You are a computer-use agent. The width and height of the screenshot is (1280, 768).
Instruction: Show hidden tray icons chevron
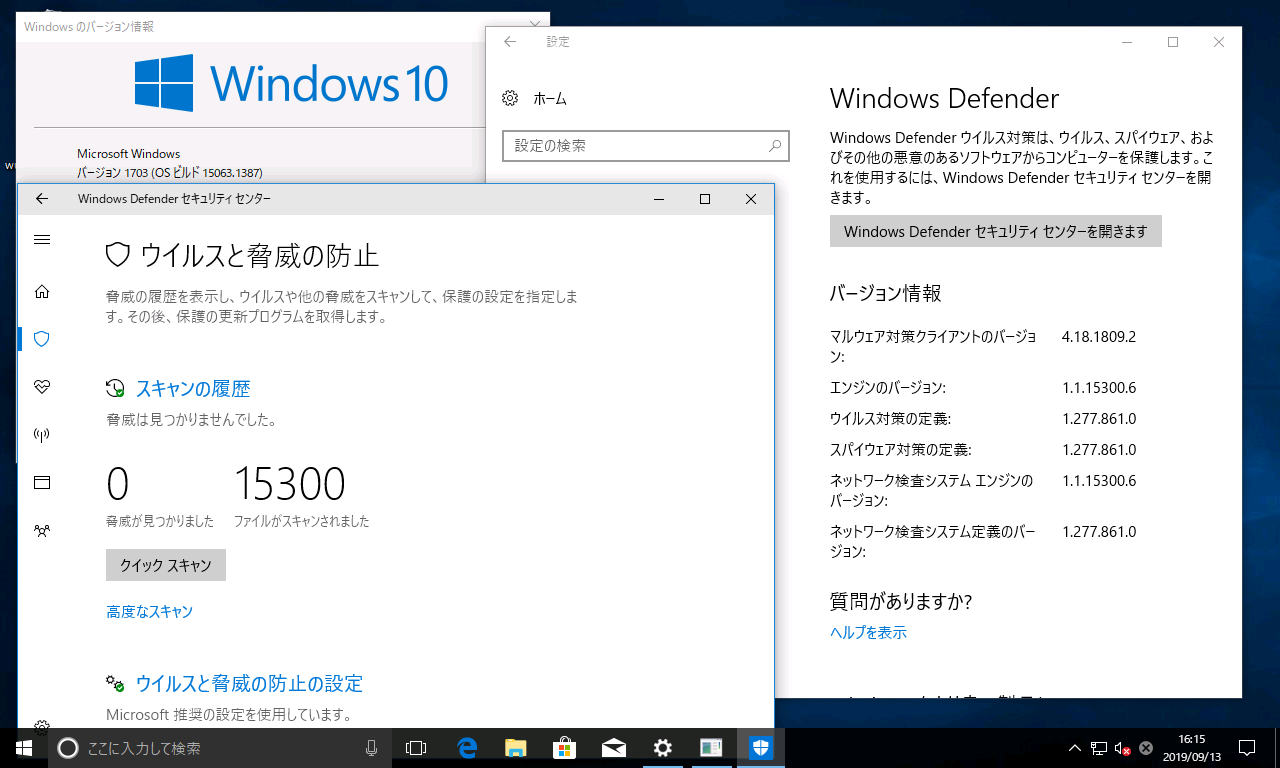click(1075, 748)
